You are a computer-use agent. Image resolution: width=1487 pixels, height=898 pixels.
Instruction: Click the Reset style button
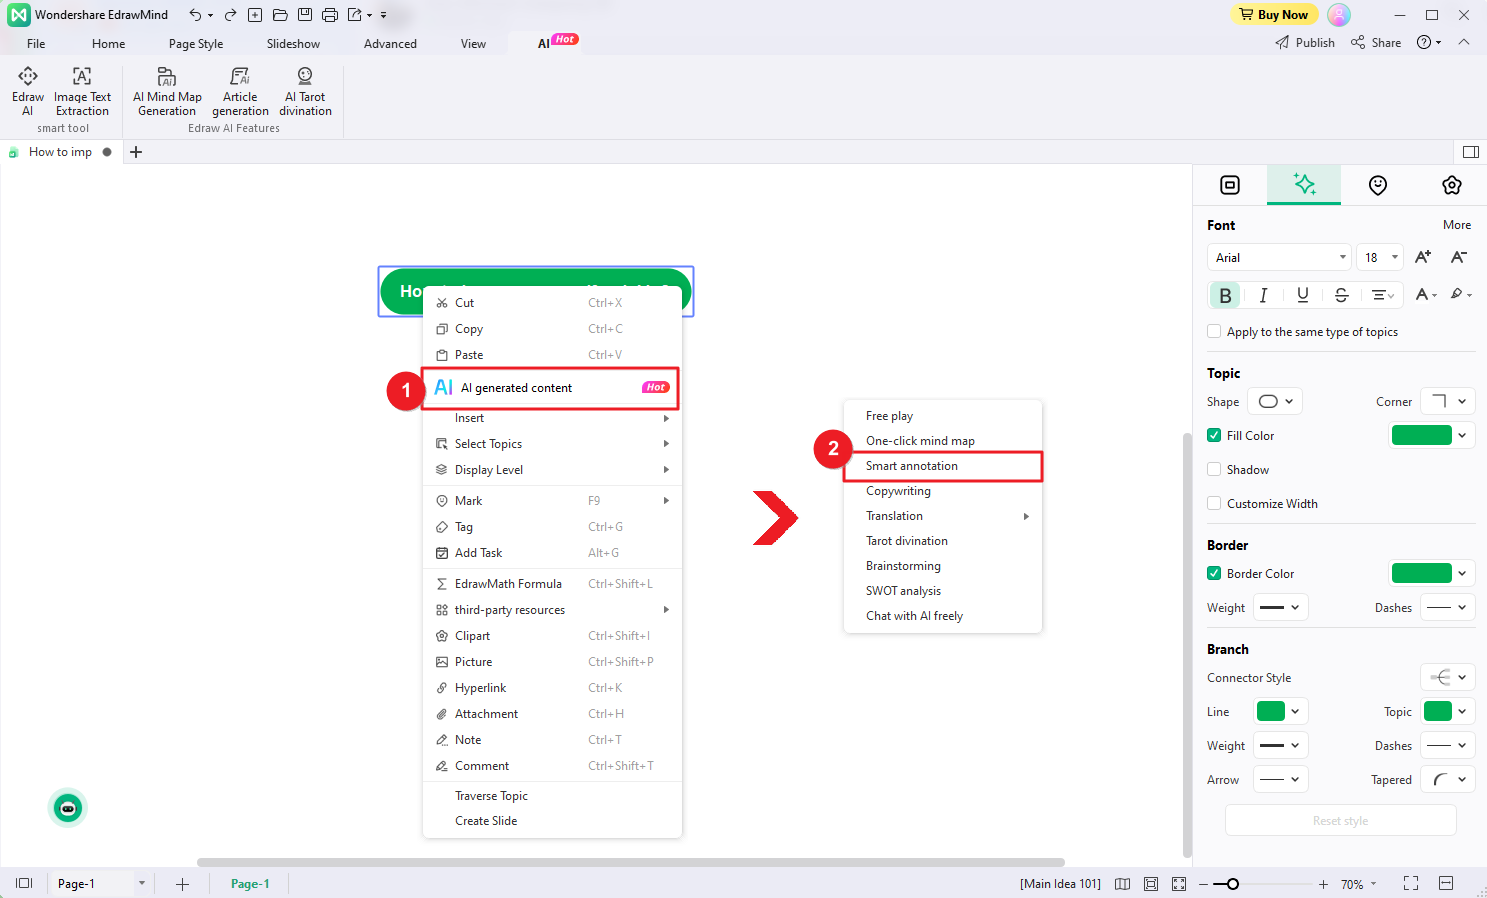[x=1340, y=820]
